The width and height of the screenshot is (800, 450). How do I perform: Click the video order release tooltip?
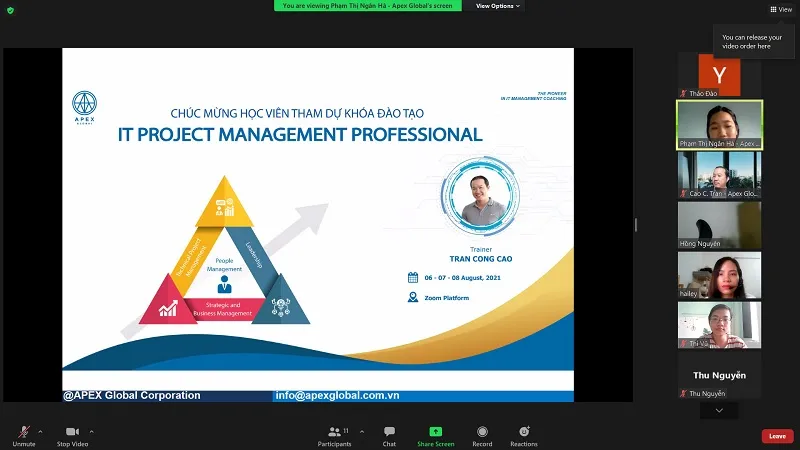click(752, 41)
